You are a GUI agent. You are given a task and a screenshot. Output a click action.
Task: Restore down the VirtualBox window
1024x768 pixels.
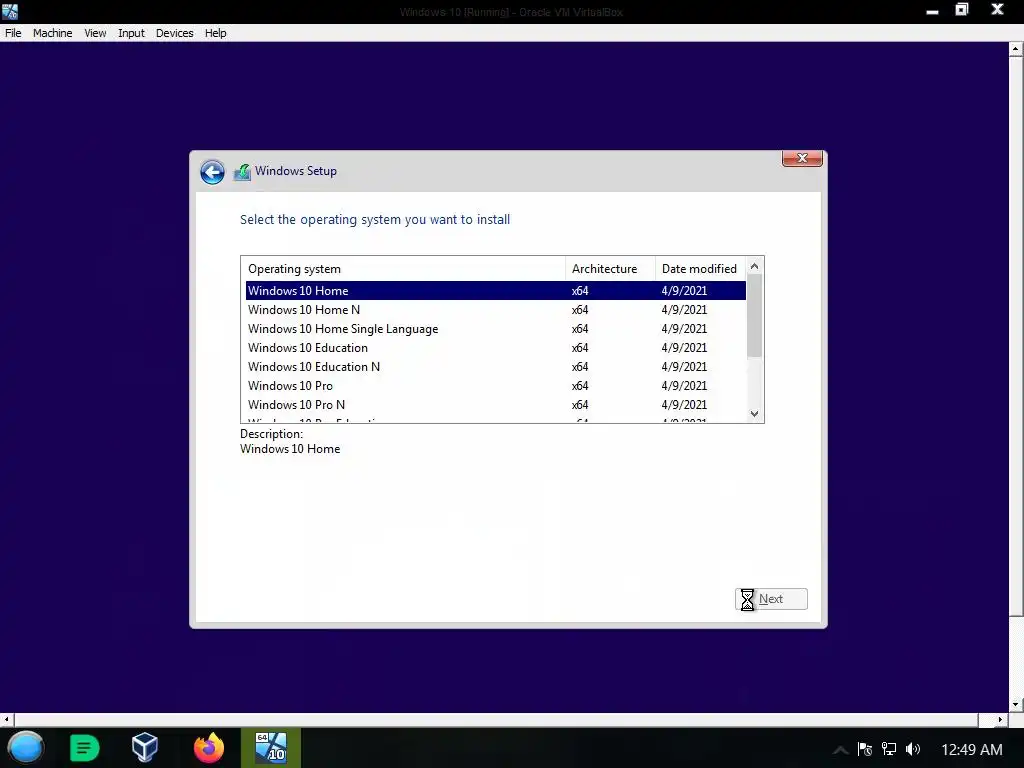(x=962, y=10)
